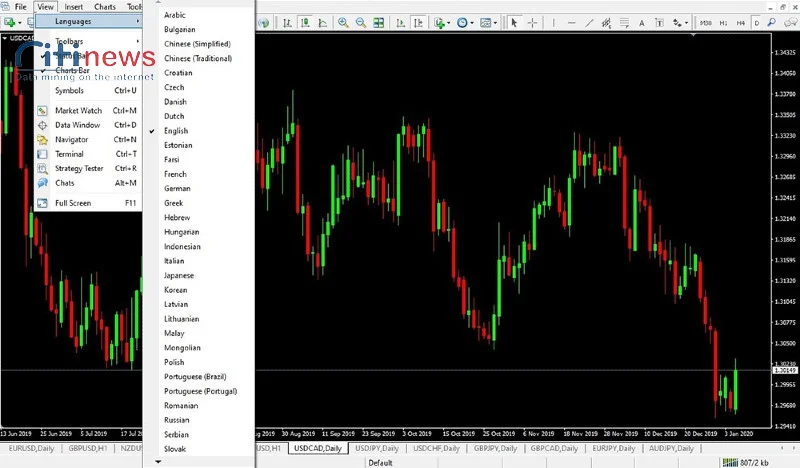This screenshot has height=468, width=800.
Task: Set timeframe to H1
Action: point(723,22)
